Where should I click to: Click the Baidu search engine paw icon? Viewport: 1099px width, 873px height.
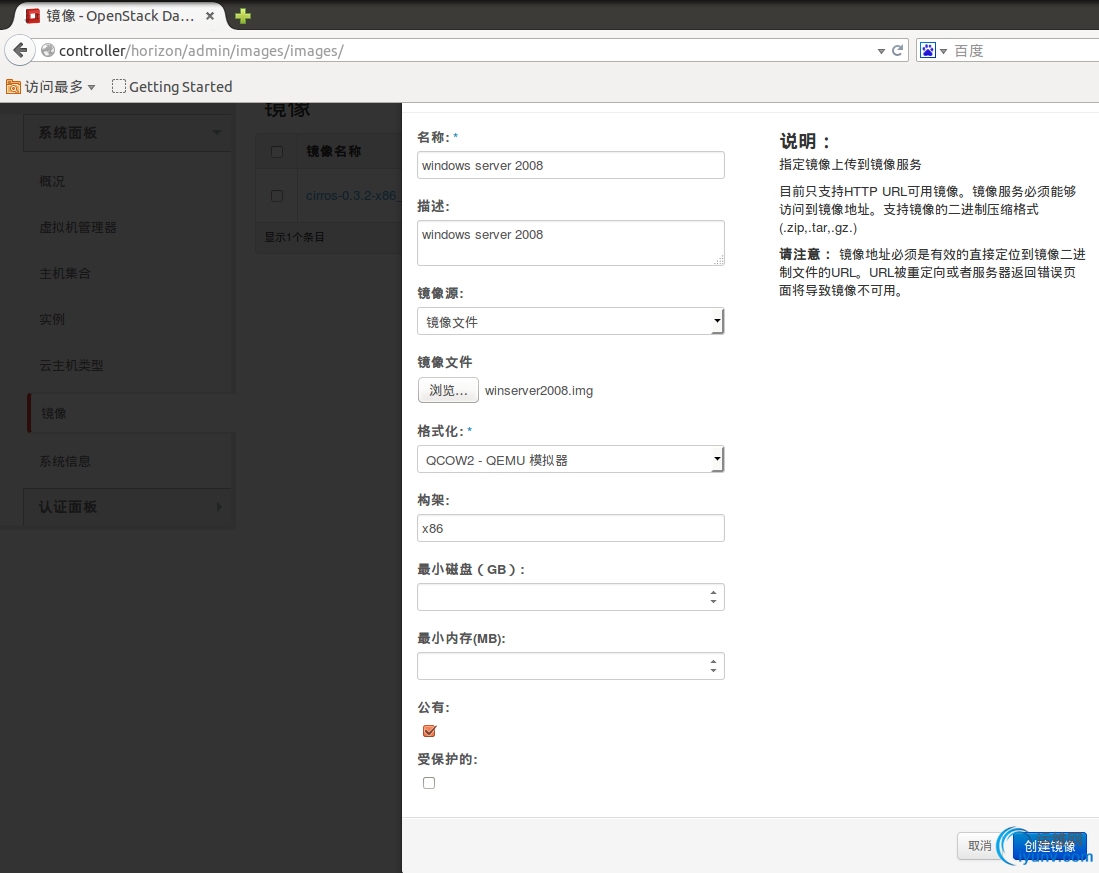927,50
